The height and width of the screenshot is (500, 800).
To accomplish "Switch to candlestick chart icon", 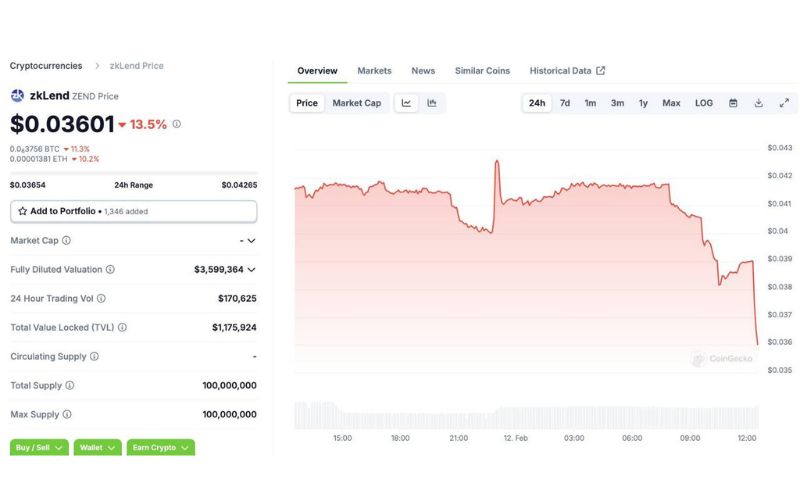I will (432, 103).
